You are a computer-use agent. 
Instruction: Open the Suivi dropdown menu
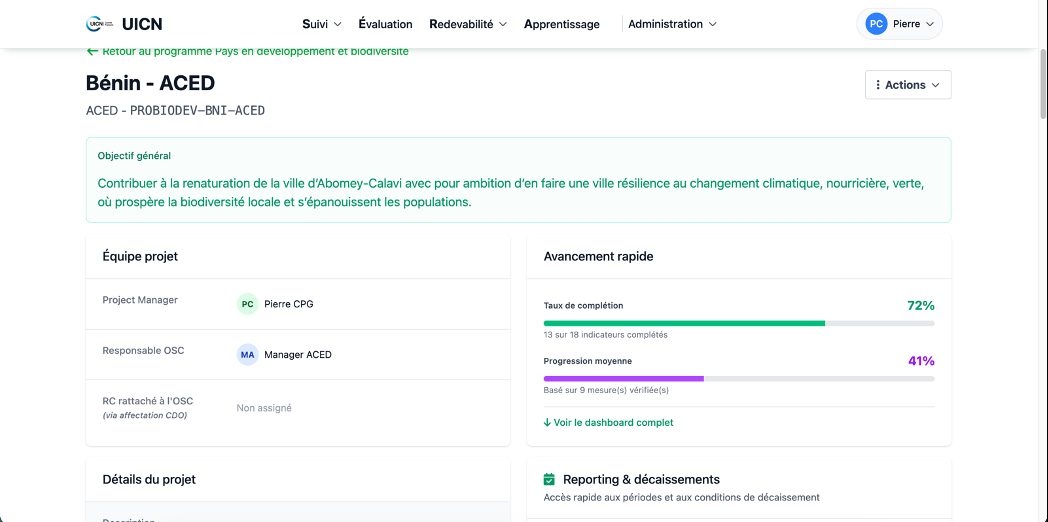pos(321,24)
